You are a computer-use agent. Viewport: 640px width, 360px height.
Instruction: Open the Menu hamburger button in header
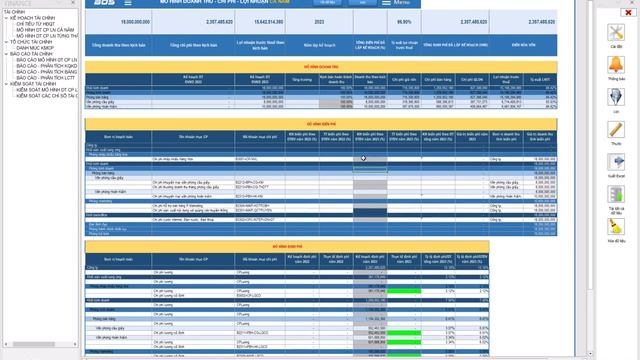[x=396, y=3]
